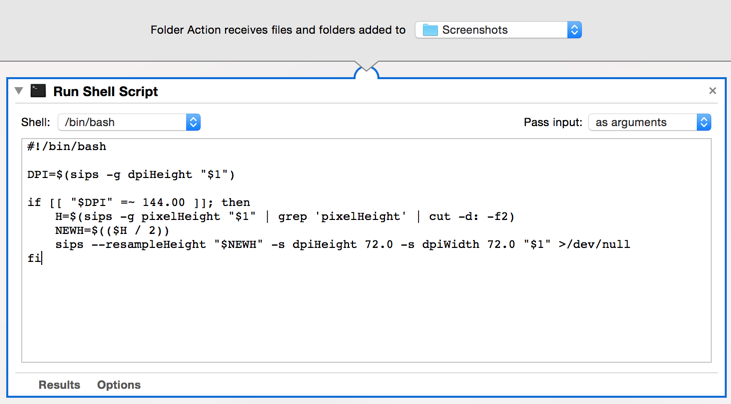The height and width of the screenshot is (404, 731).
Task: Place the cursor after the final fi
Action: [41, 259]
